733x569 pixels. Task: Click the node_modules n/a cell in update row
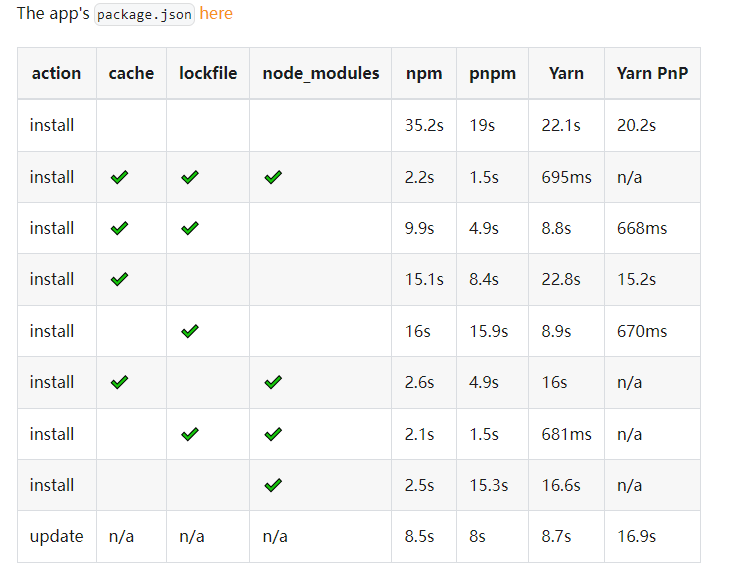(275, 536)
